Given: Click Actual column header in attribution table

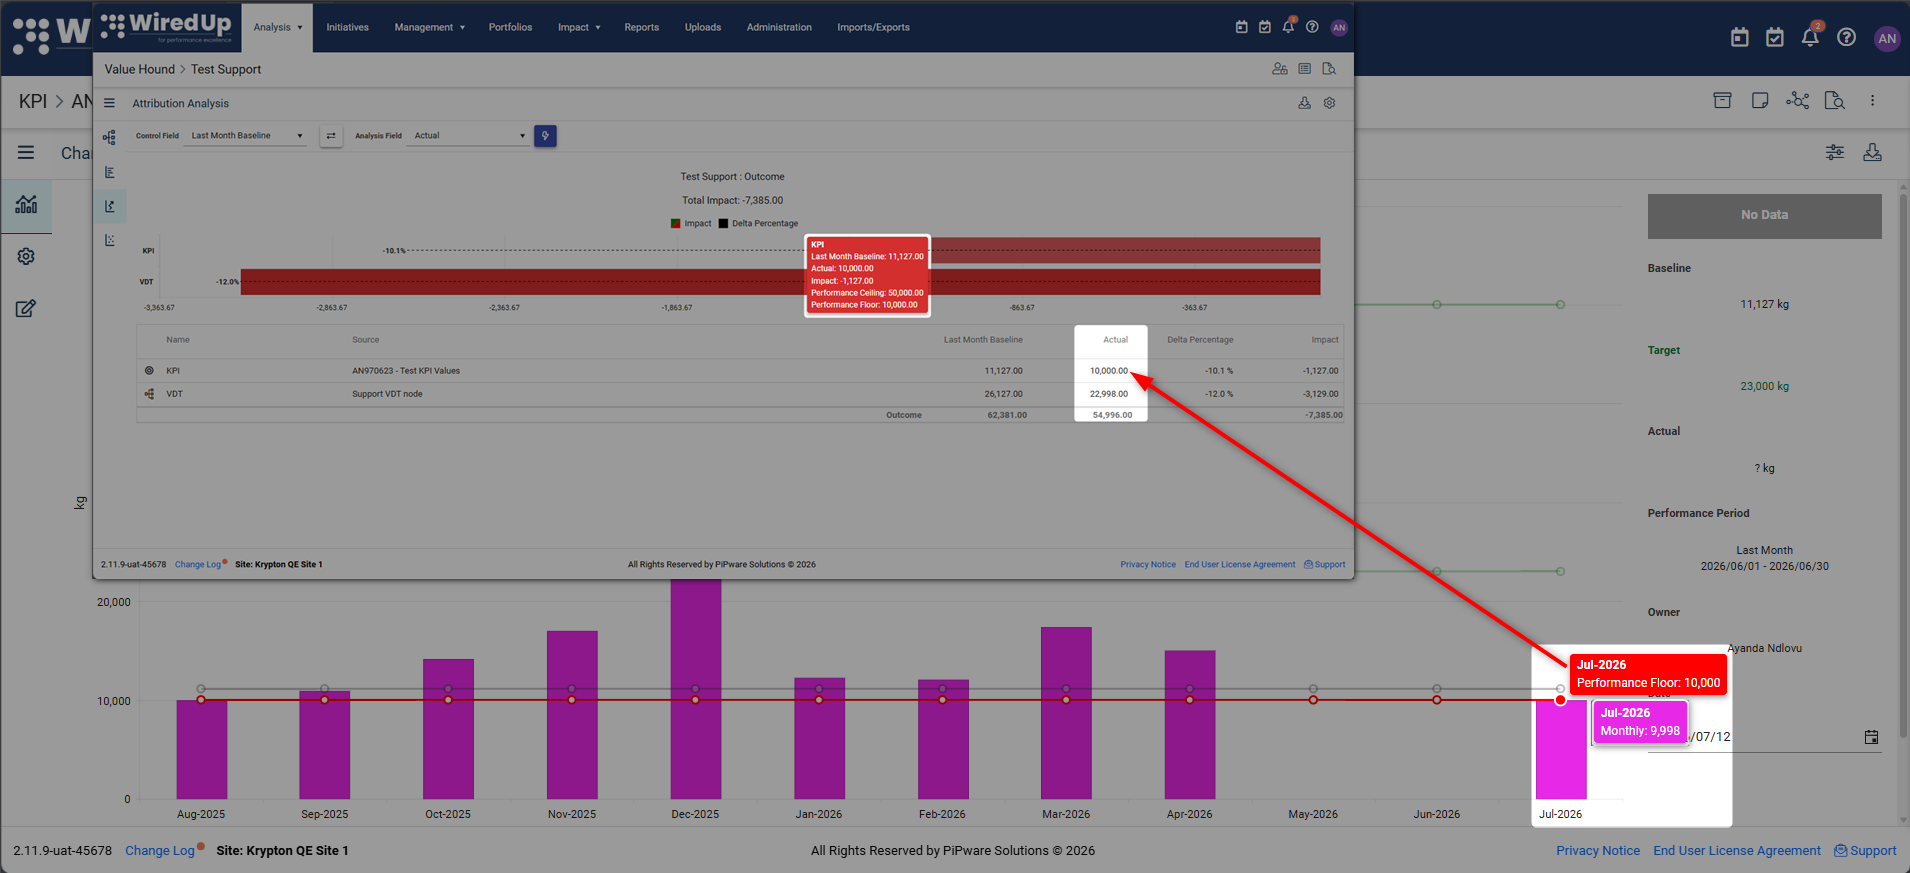Looking at the screenshot, I should [x=1115, y=340].
